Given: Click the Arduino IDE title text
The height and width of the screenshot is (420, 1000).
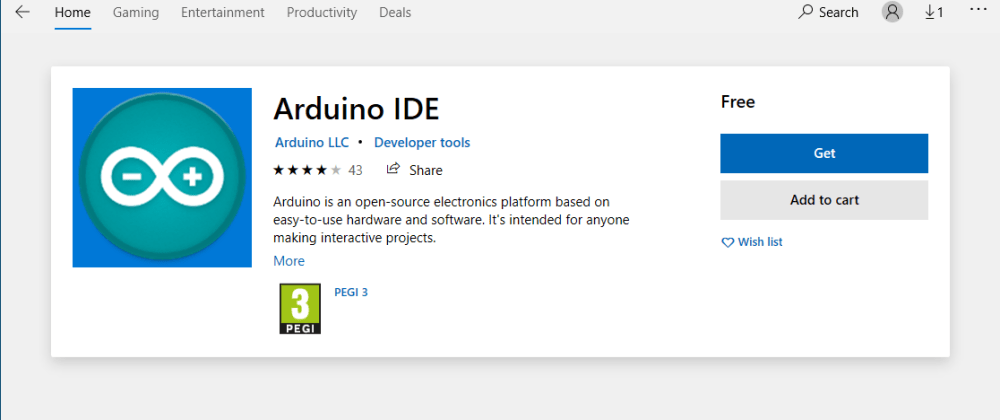Looking at the screenshot, I should [357, 110].
